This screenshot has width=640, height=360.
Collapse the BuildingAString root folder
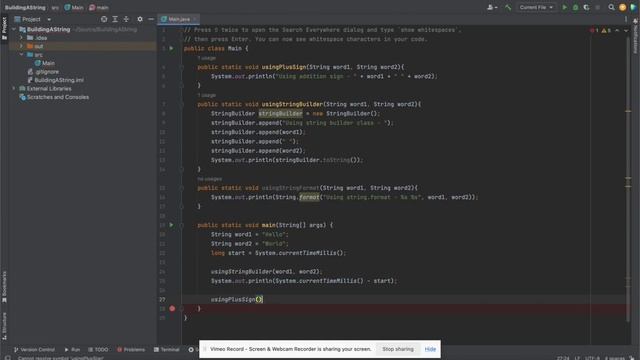(x=14, y=29)
